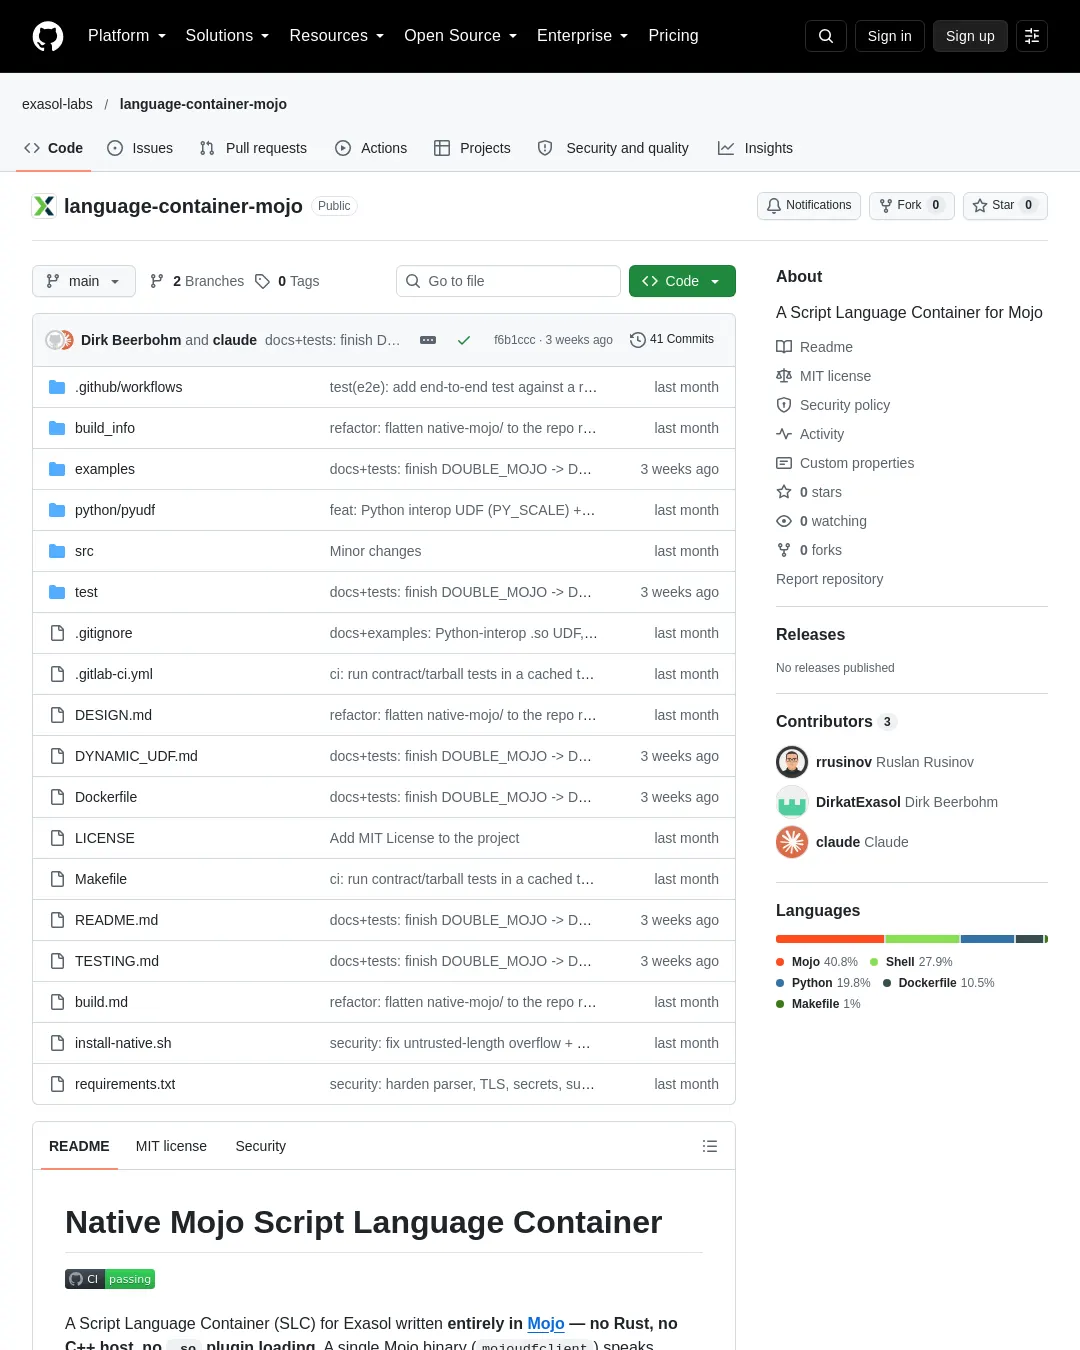
Task: Open the main branch selector dropdown
Action: click(x=84, y=281)
